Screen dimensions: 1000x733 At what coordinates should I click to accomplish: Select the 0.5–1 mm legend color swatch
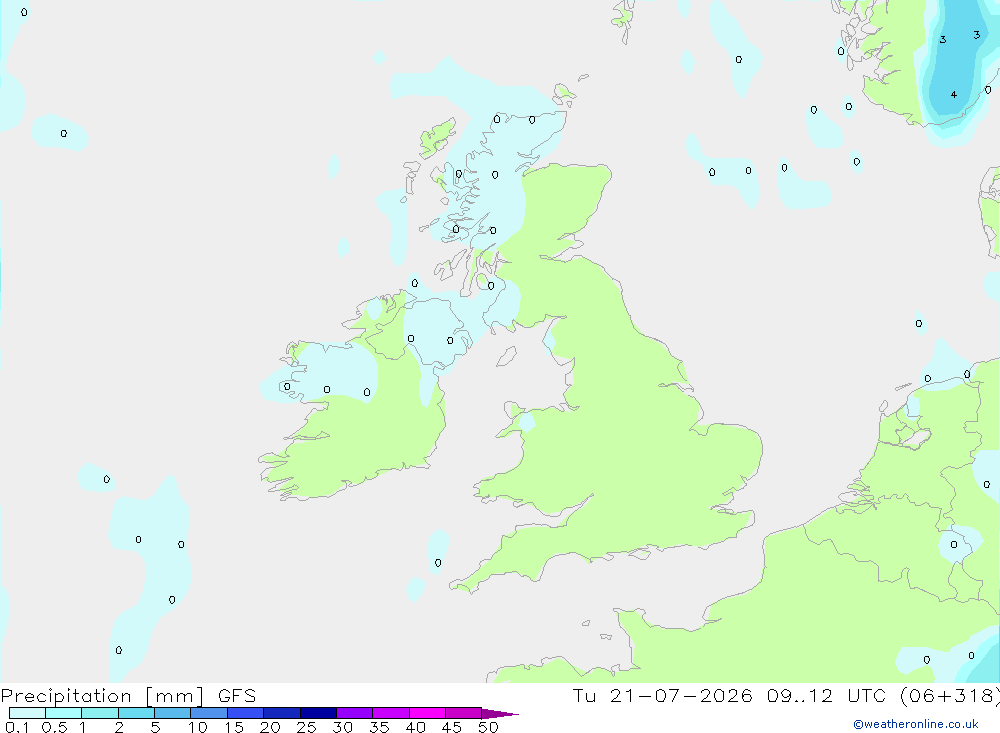click(x=64, y=713)
